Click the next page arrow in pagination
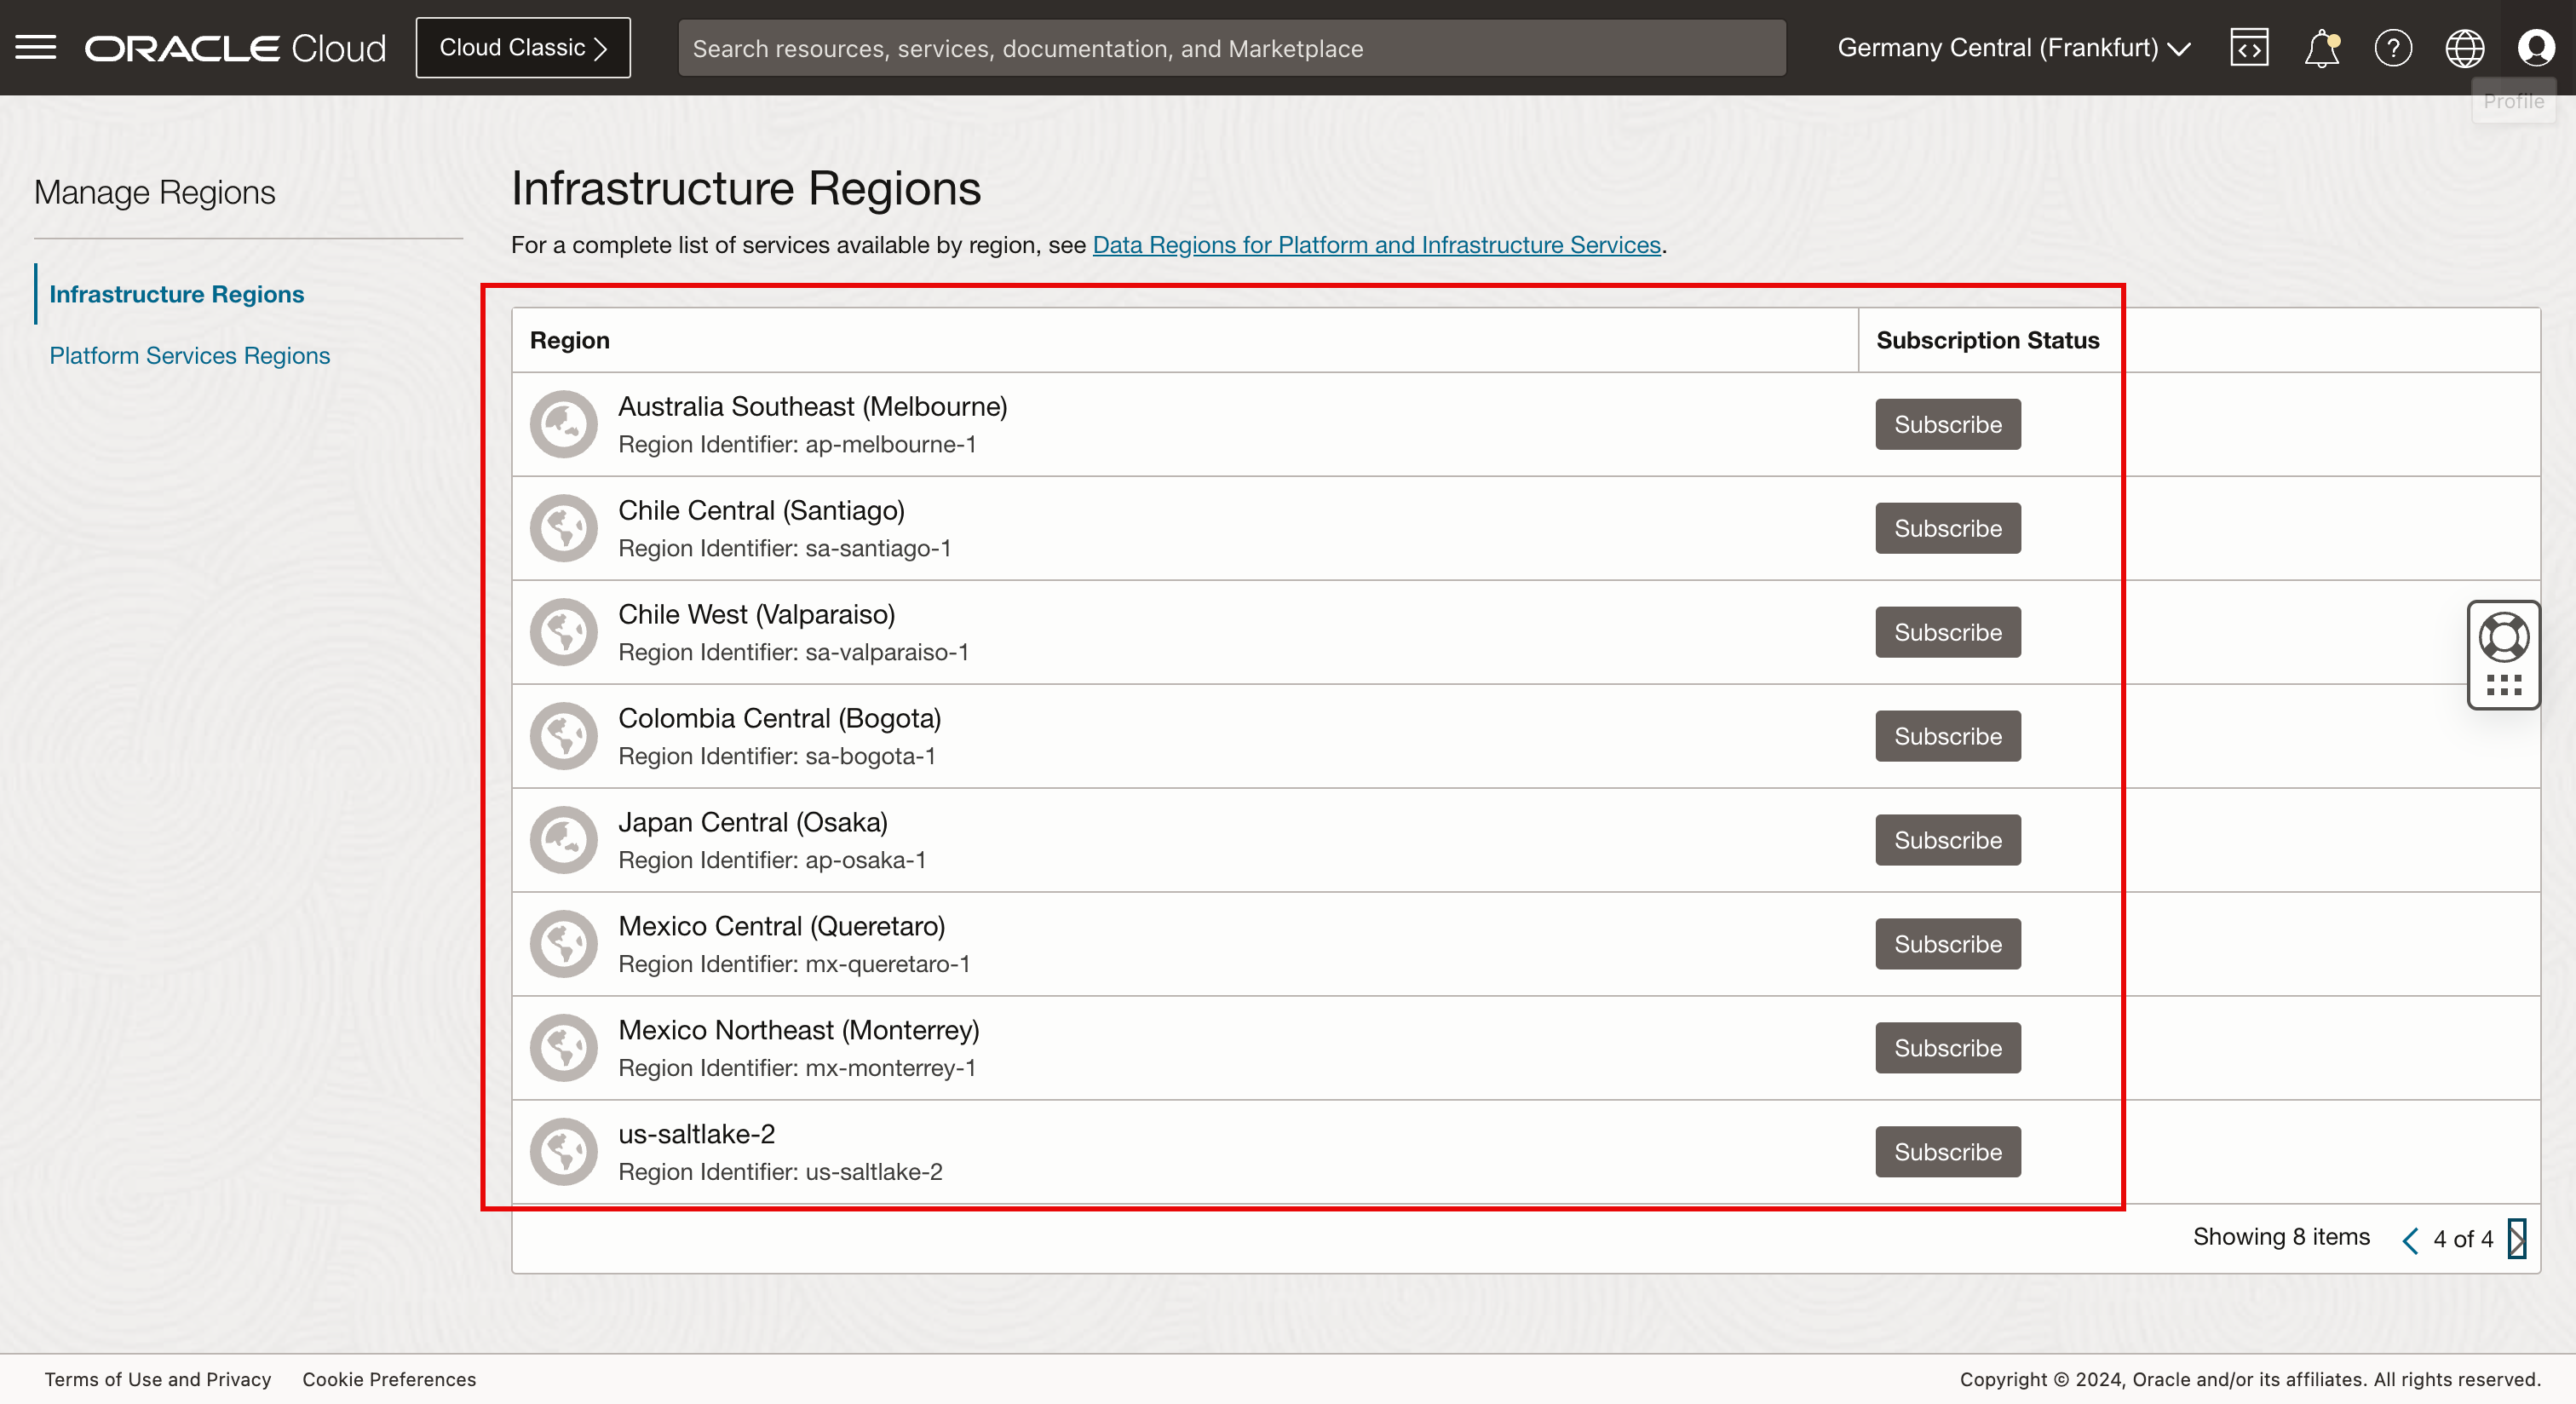This screenshot has height=1404, width=2576. click(x=2516, y=1238)
